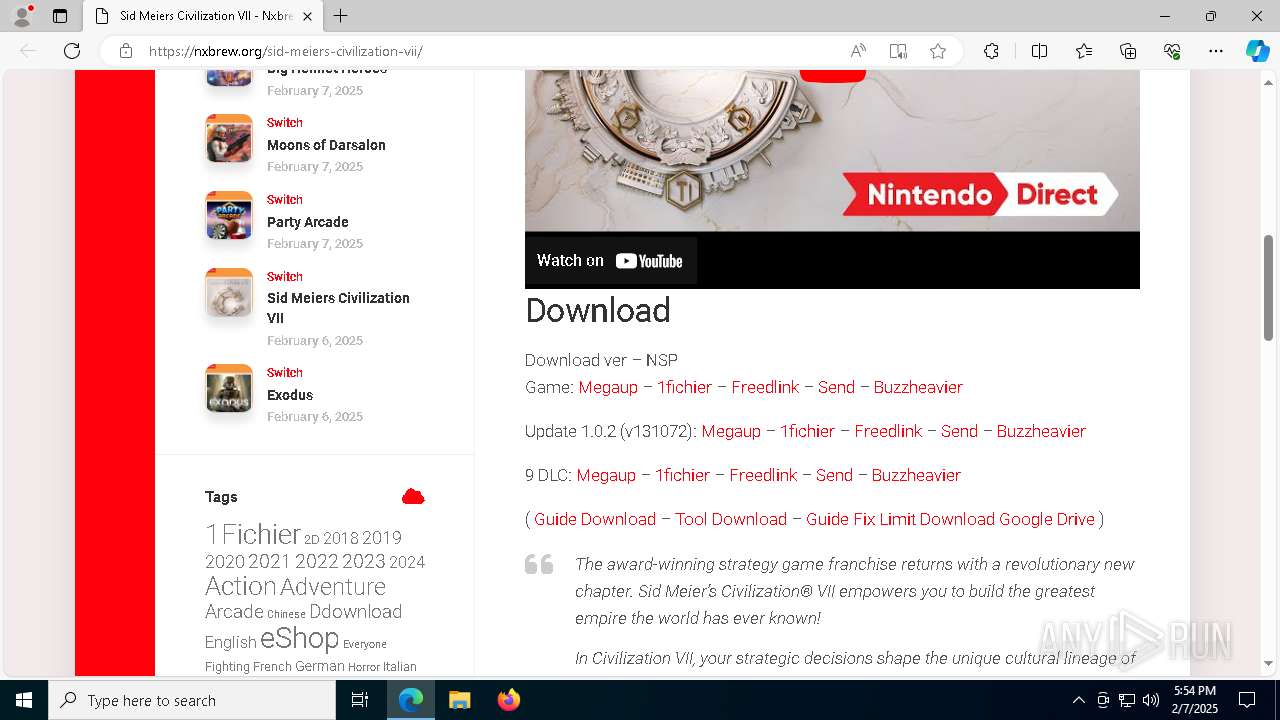Select the Action tag

[240, 586]
